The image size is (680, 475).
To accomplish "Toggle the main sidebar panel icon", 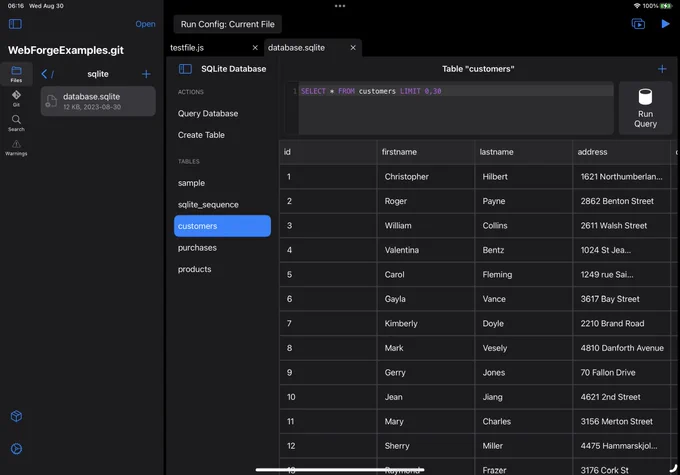I will (x=15, y=24).
